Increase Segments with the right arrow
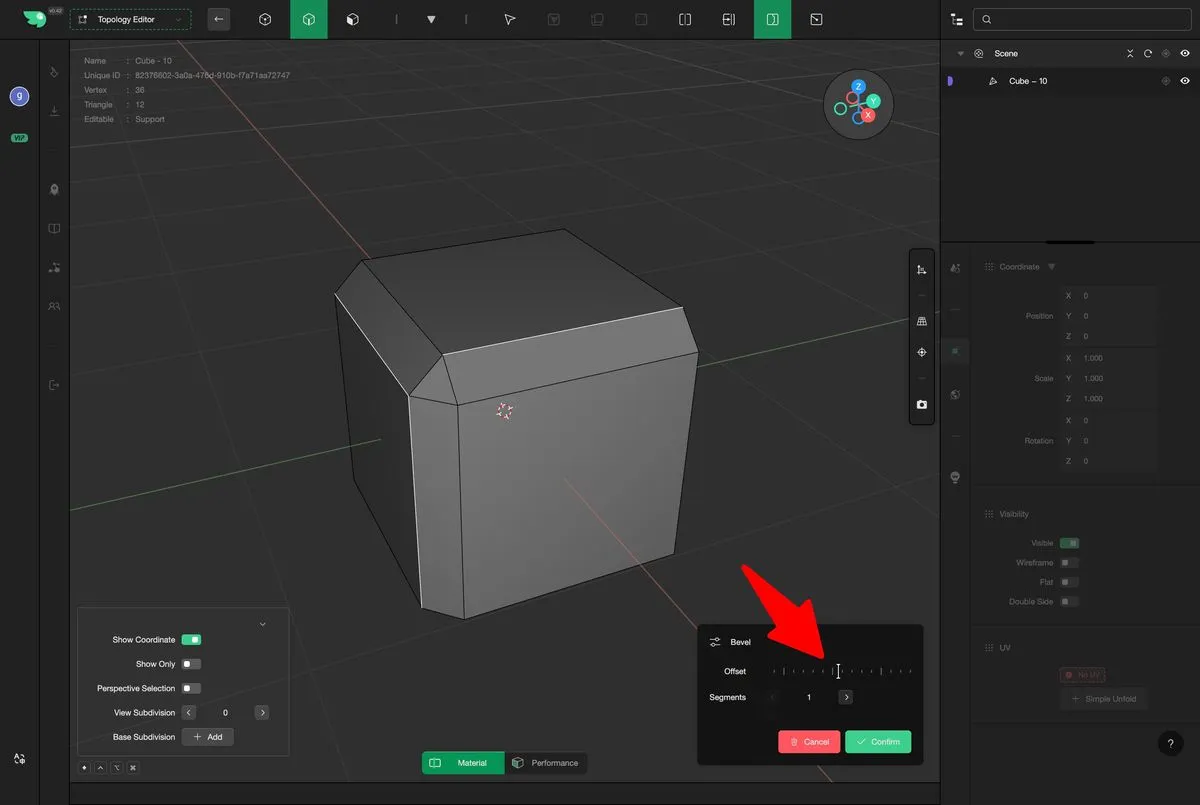Viewport: 1200px width, 805px height. (x=846, y=697)
